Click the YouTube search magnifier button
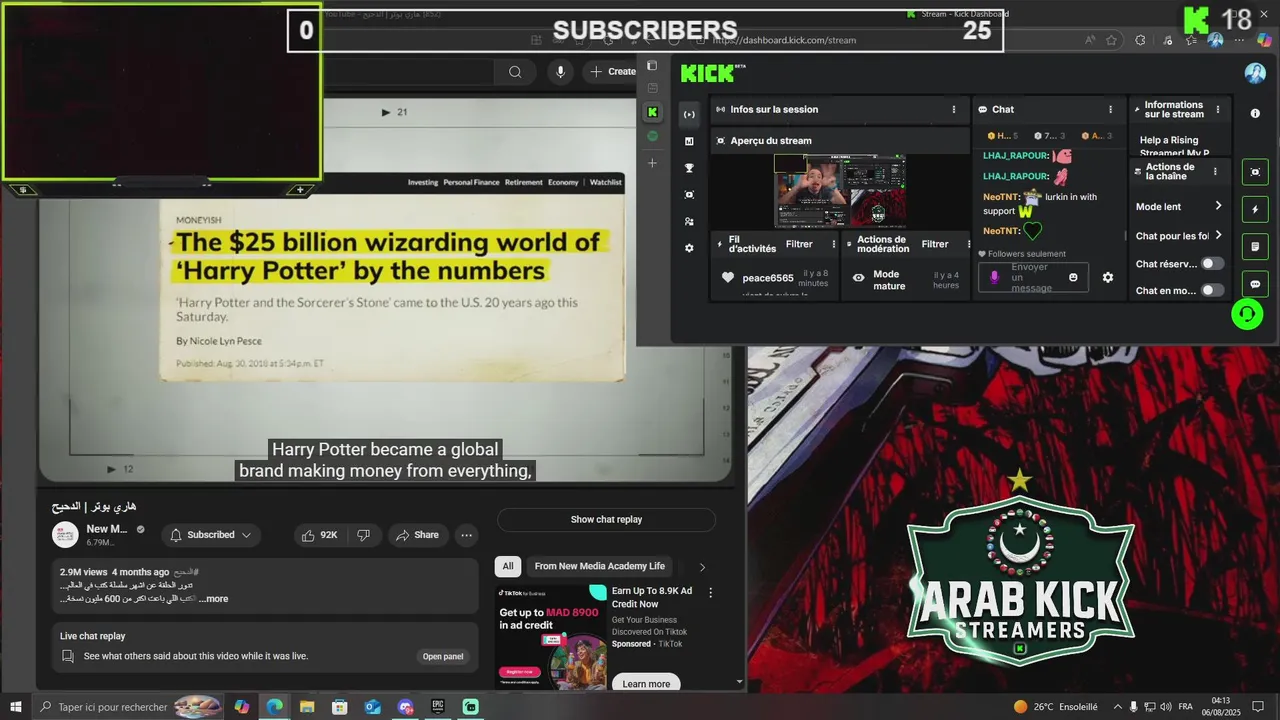Screen dimensions: 1280x720 coord(515,72)
